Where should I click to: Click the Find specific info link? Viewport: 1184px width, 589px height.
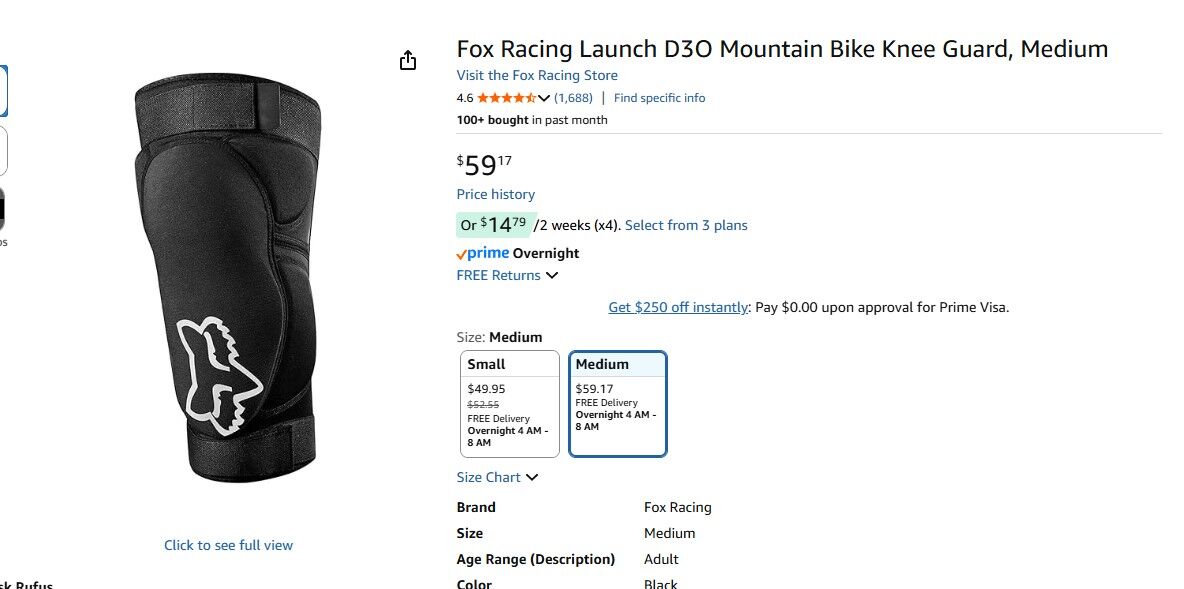[x=659, y=98]
